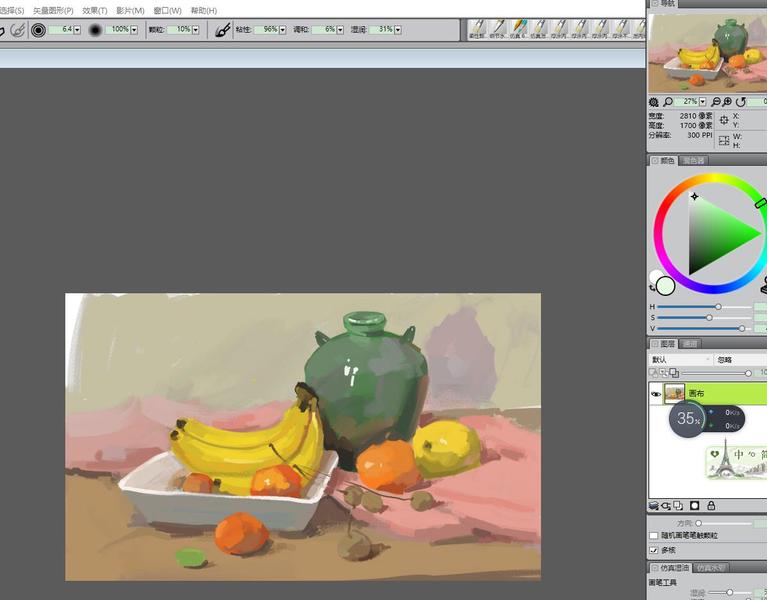The height and width of the screenshot is (600, 767).
Task: Open the 窗口(W) menu
Action: pos(167,10)
